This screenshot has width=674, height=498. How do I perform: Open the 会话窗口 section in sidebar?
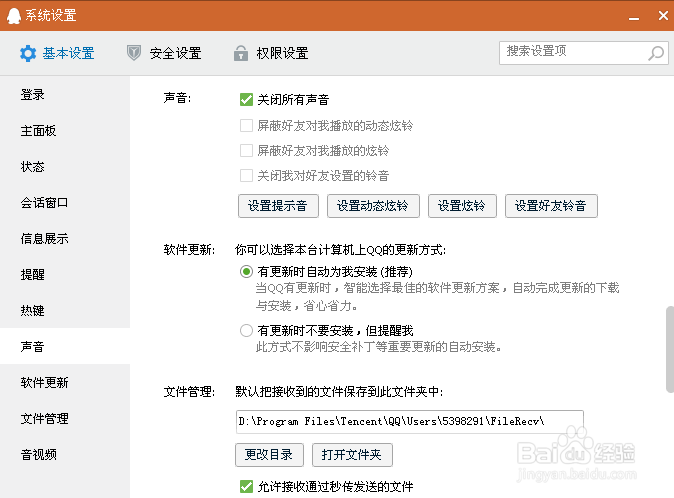[65, 203]
